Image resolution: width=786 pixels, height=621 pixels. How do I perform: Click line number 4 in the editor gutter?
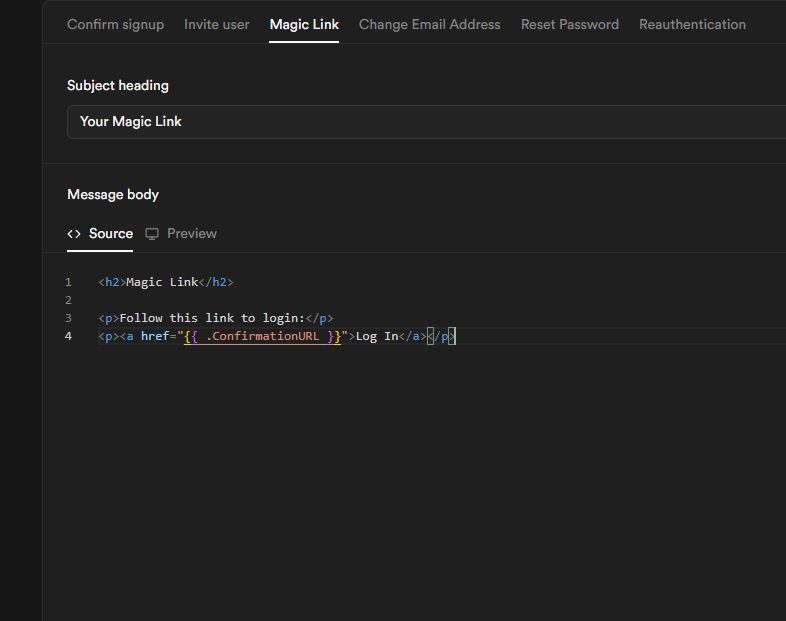(68, 337)
